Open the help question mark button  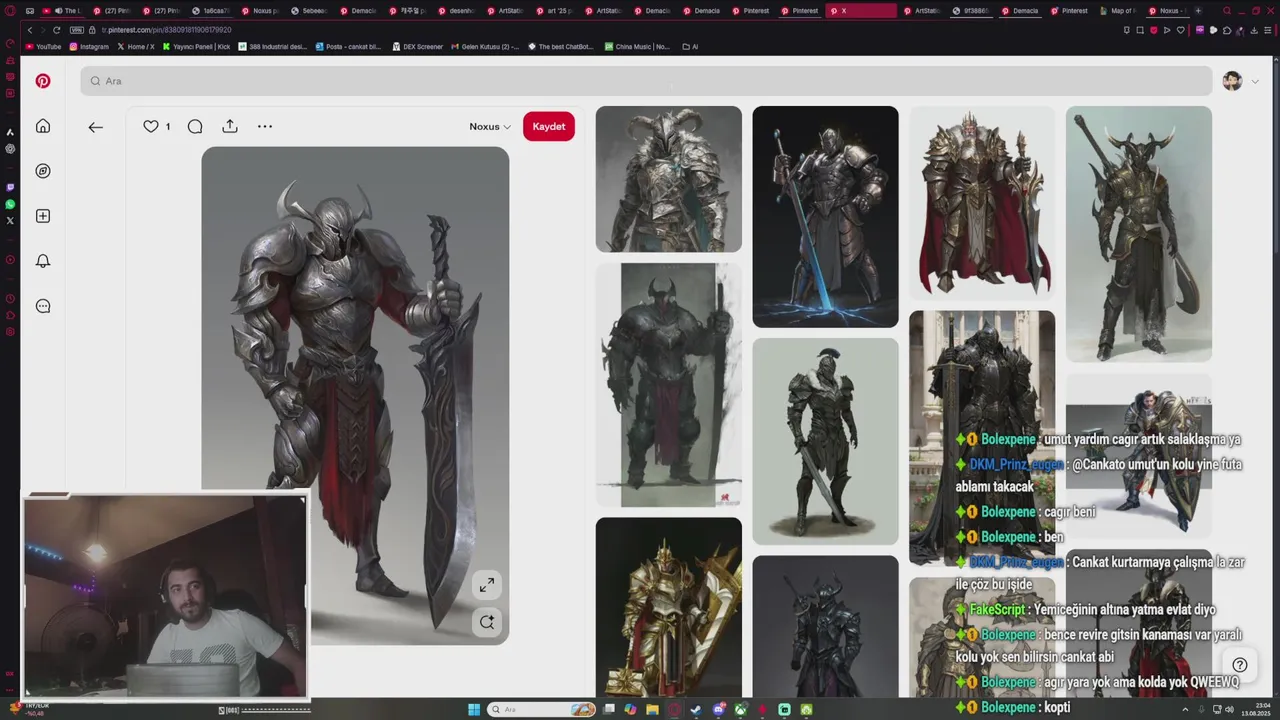[x=1240, y=665]
